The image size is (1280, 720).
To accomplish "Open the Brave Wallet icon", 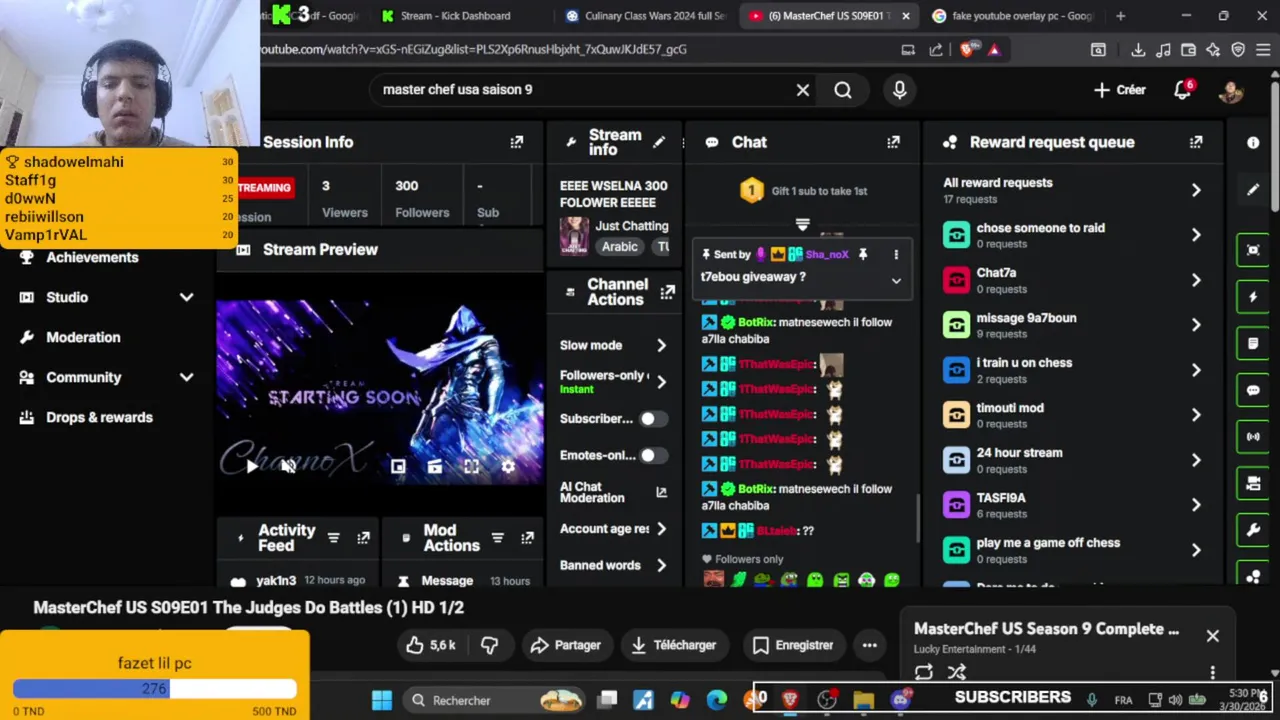I will [x=1188, y=49].
